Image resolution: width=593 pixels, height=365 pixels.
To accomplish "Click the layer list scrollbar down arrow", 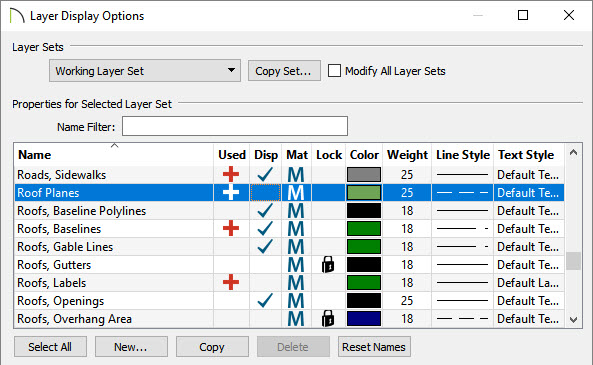I will pos(573,320).
